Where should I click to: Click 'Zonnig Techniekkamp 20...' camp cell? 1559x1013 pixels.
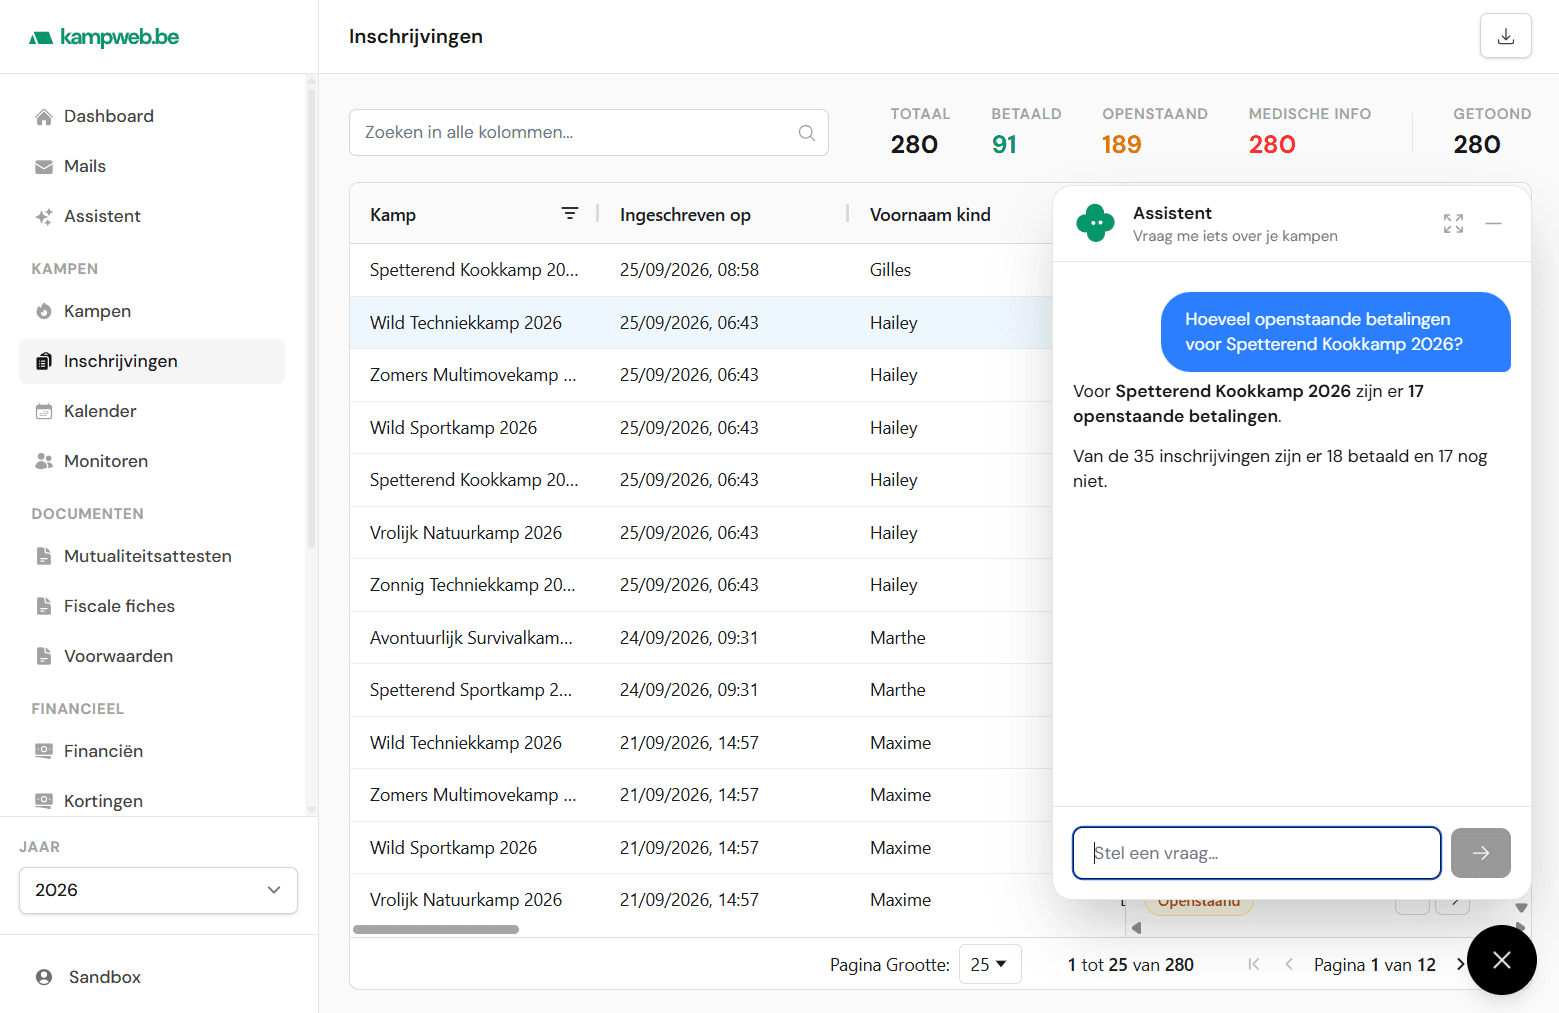(473, 585)
